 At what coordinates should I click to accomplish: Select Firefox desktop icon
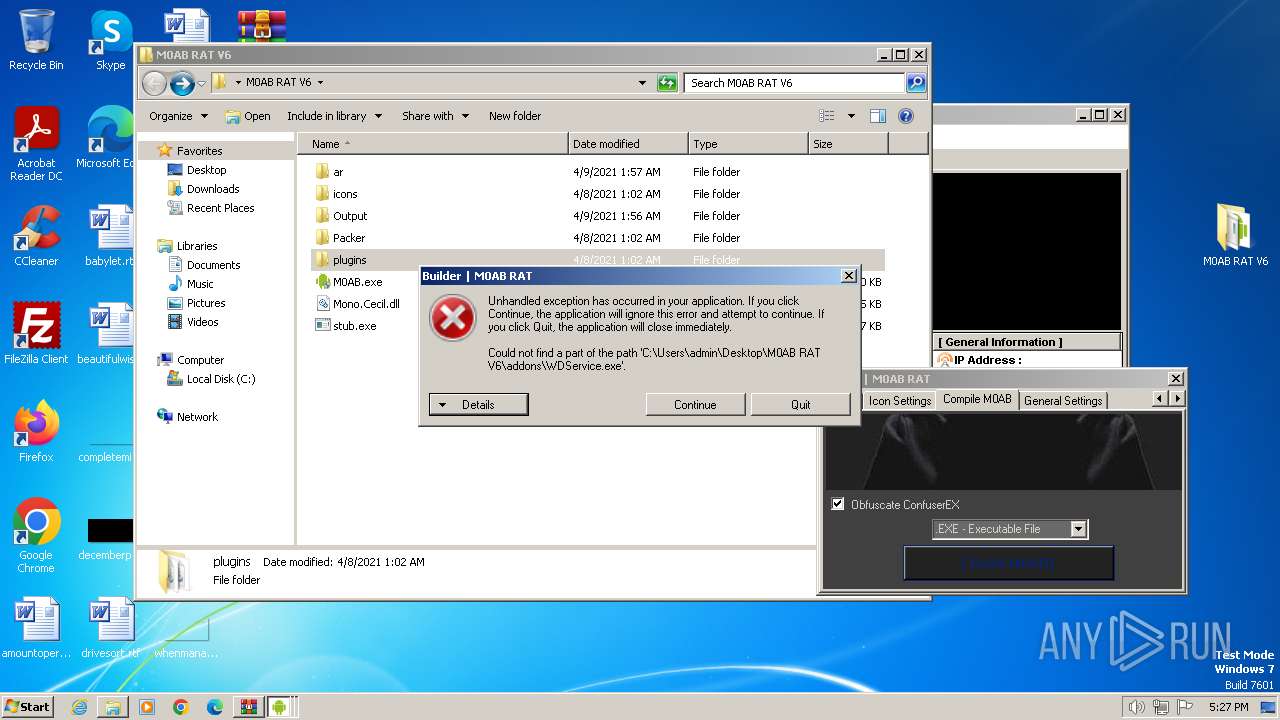tap(36, 432)
